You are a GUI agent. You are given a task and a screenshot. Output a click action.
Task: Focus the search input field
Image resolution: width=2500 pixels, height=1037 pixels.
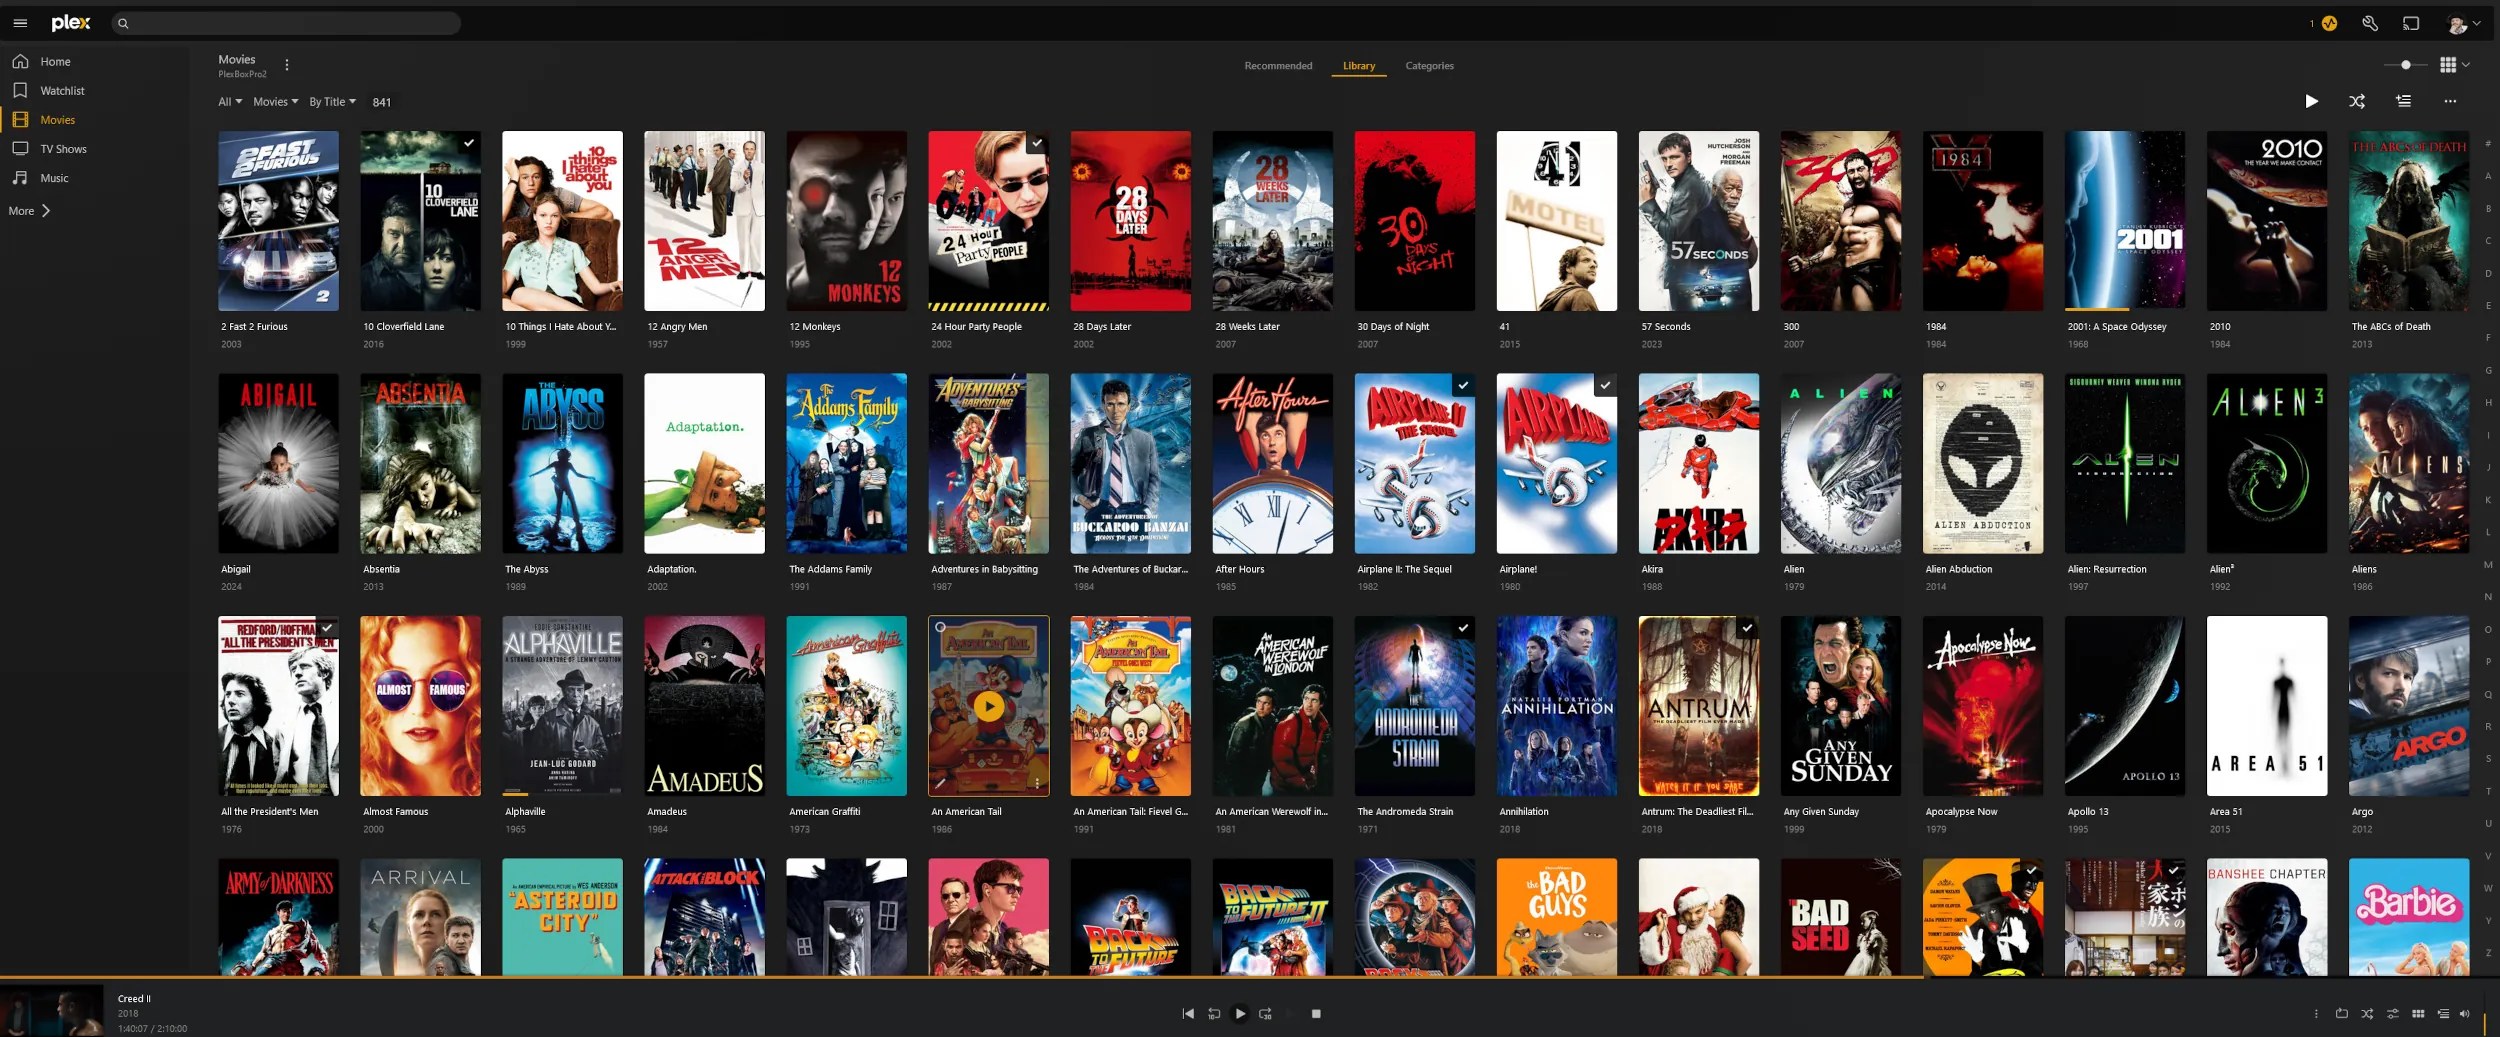(x=286, y=23)
